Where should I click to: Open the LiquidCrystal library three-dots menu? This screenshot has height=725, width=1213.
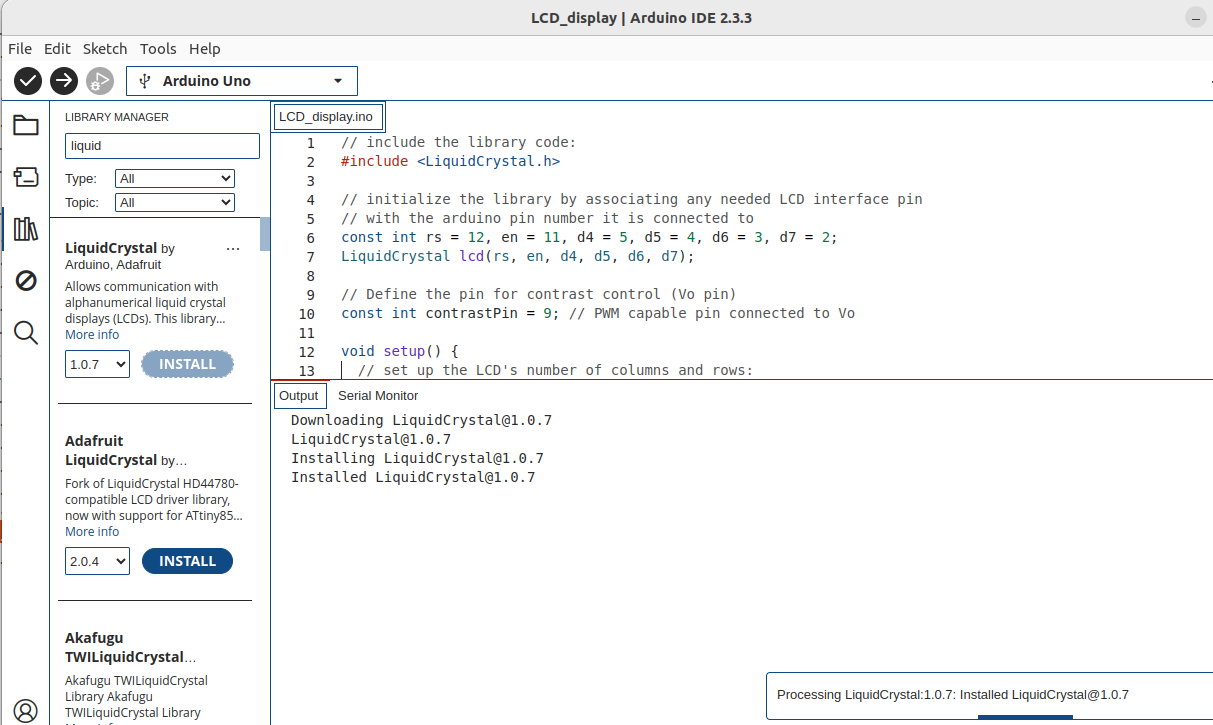coord(233,248)
